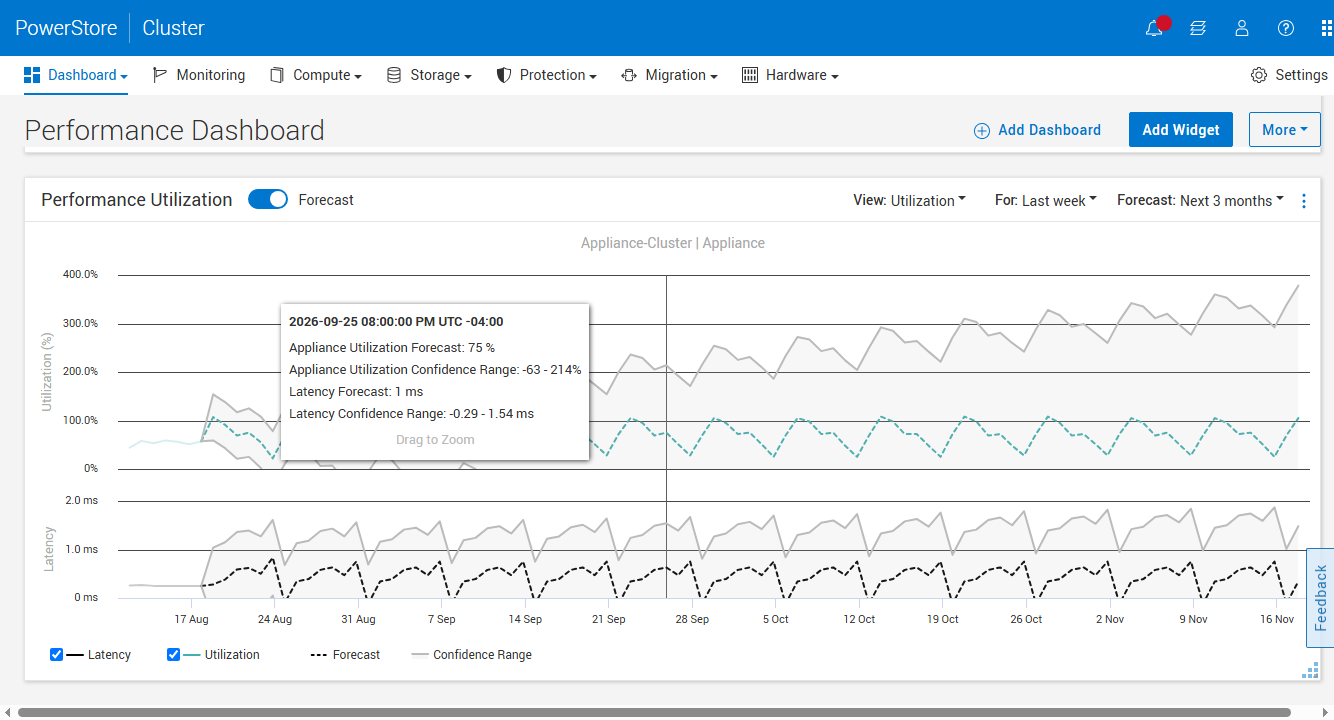This screenshot has width=1334, height=720.
Task: Click the 28 Sep date axis label
Action: click(x=692, y=619)
